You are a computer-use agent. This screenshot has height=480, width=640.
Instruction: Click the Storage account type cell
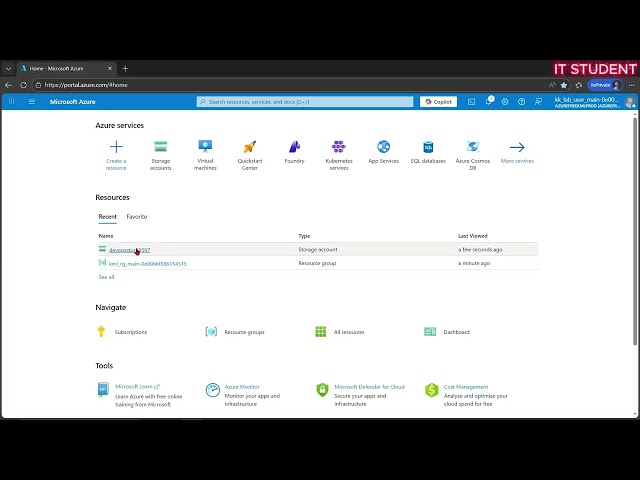tap(318, 249)
